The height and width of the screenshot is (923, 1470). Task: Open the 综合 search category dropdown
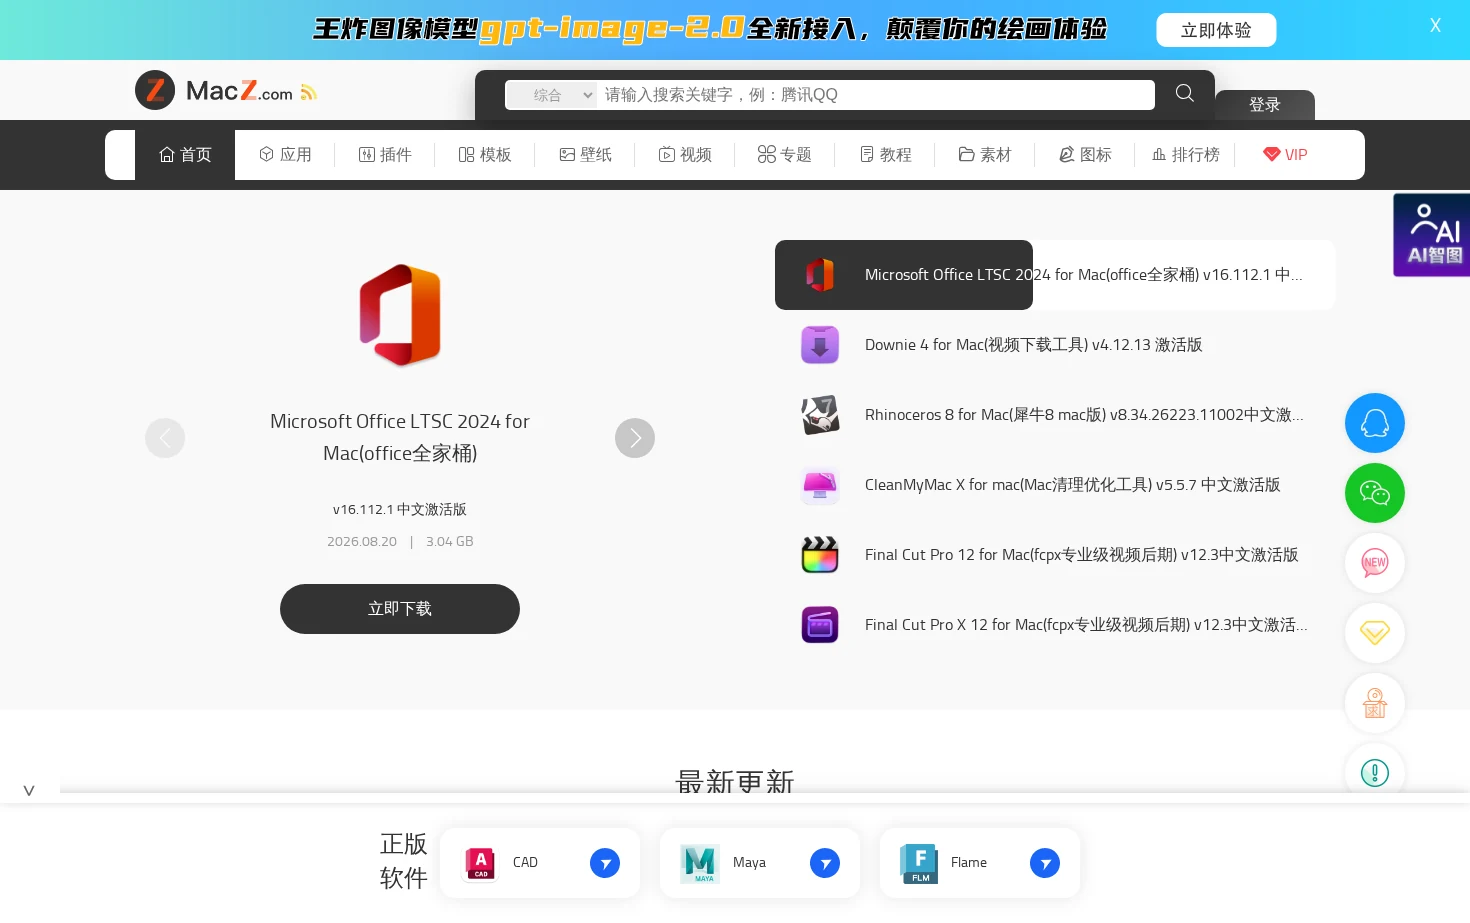551,95
